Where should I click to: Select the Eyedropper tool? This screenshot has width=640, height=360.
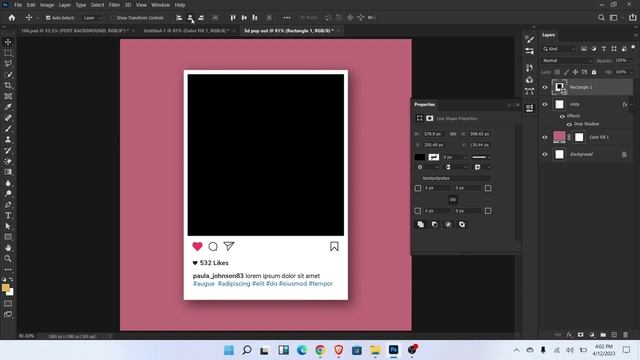point(8,107)
